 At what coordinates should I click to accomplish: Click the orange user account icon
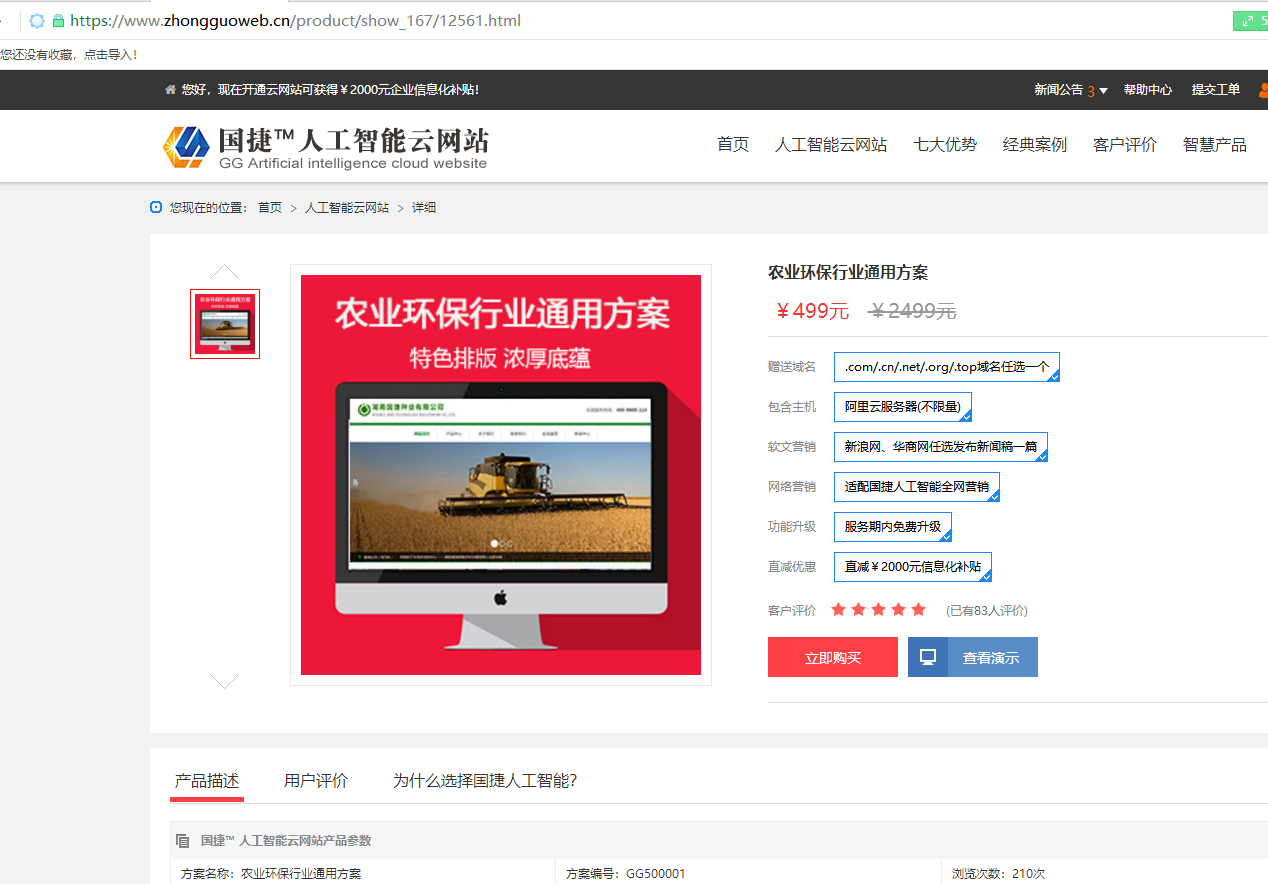pyautogui.click(x=1262, y=90)
